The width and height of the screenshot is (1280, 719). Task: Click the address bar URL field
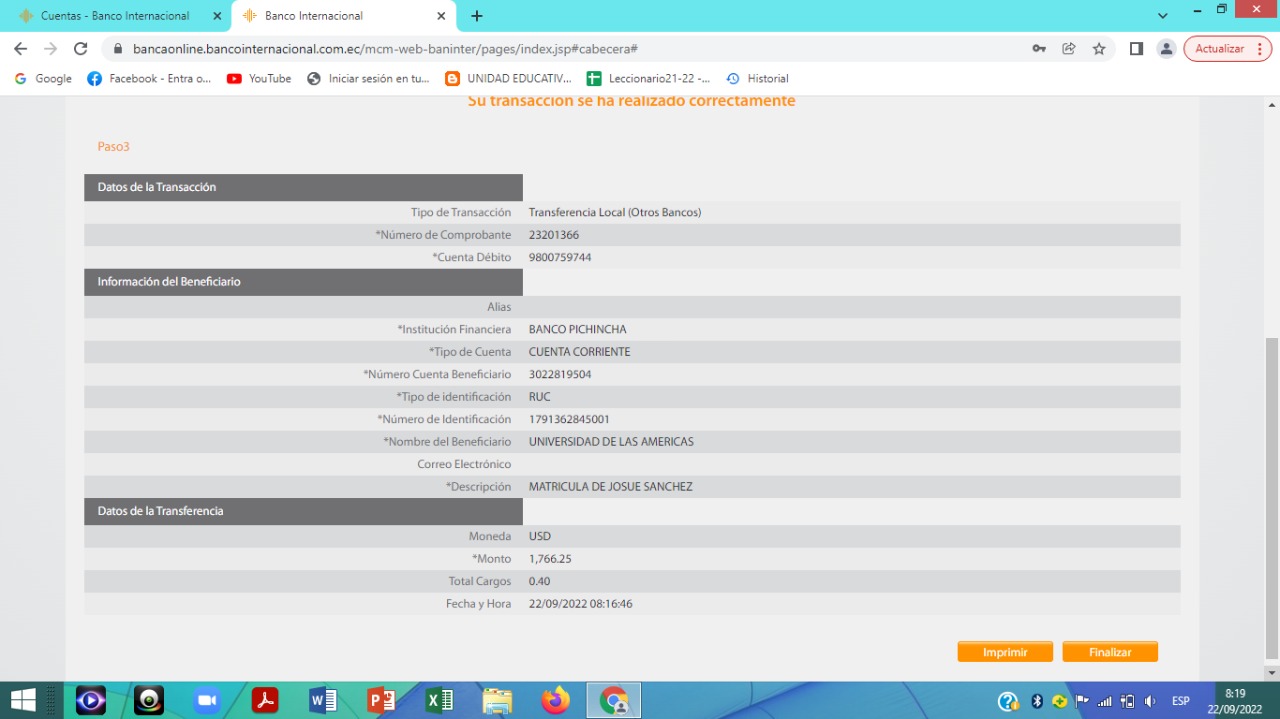[560, 49]
